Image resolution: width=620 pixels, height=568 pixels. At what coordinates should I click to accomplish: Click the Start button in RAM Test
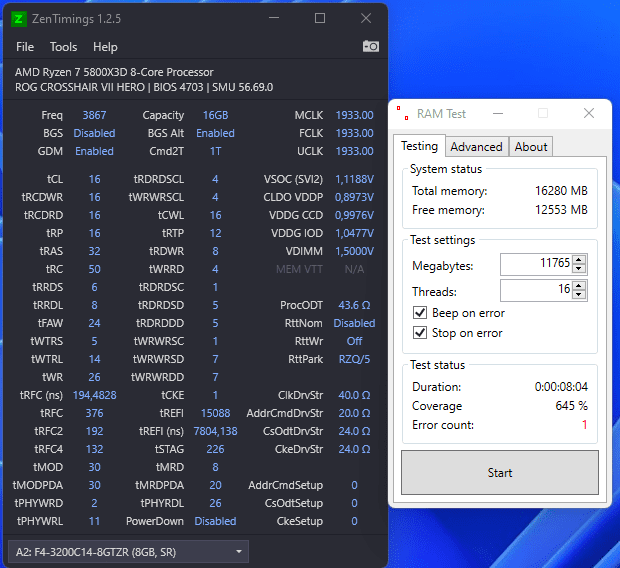[x=500, y=472]
